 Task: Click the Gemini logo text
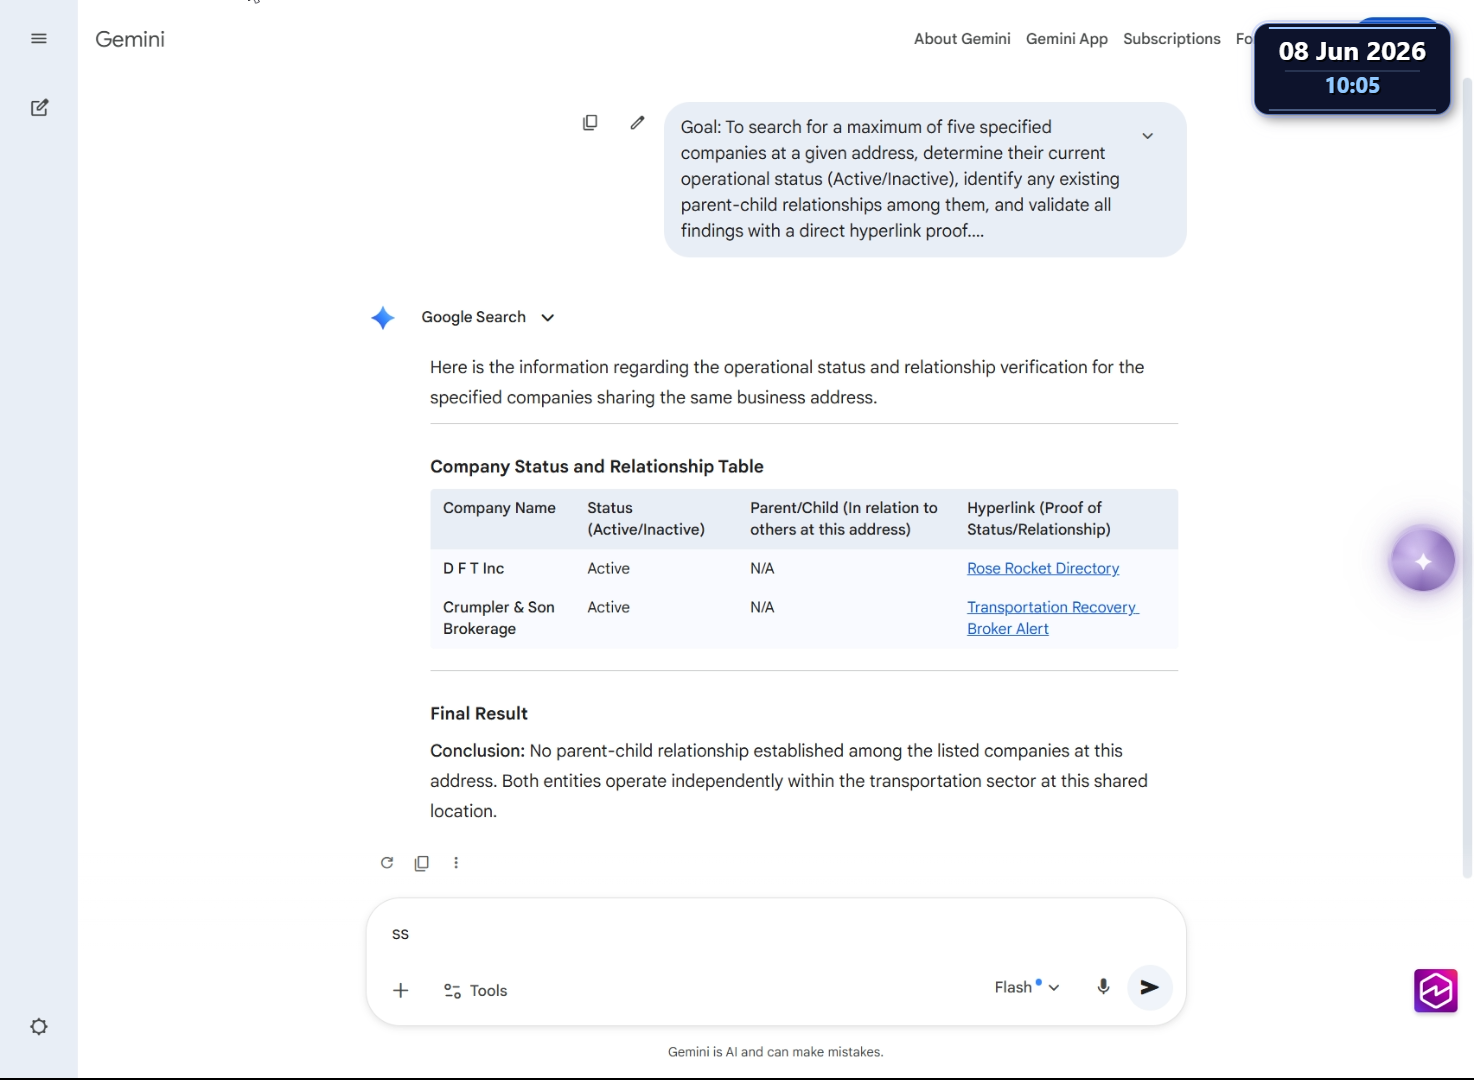coord(130,39)
